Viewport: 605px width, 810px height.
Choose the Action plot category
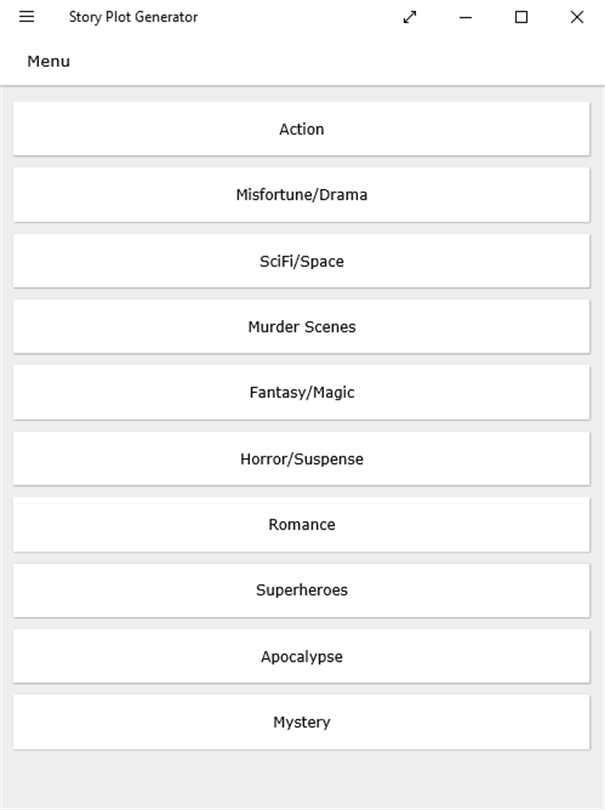(x=301, y=129)
